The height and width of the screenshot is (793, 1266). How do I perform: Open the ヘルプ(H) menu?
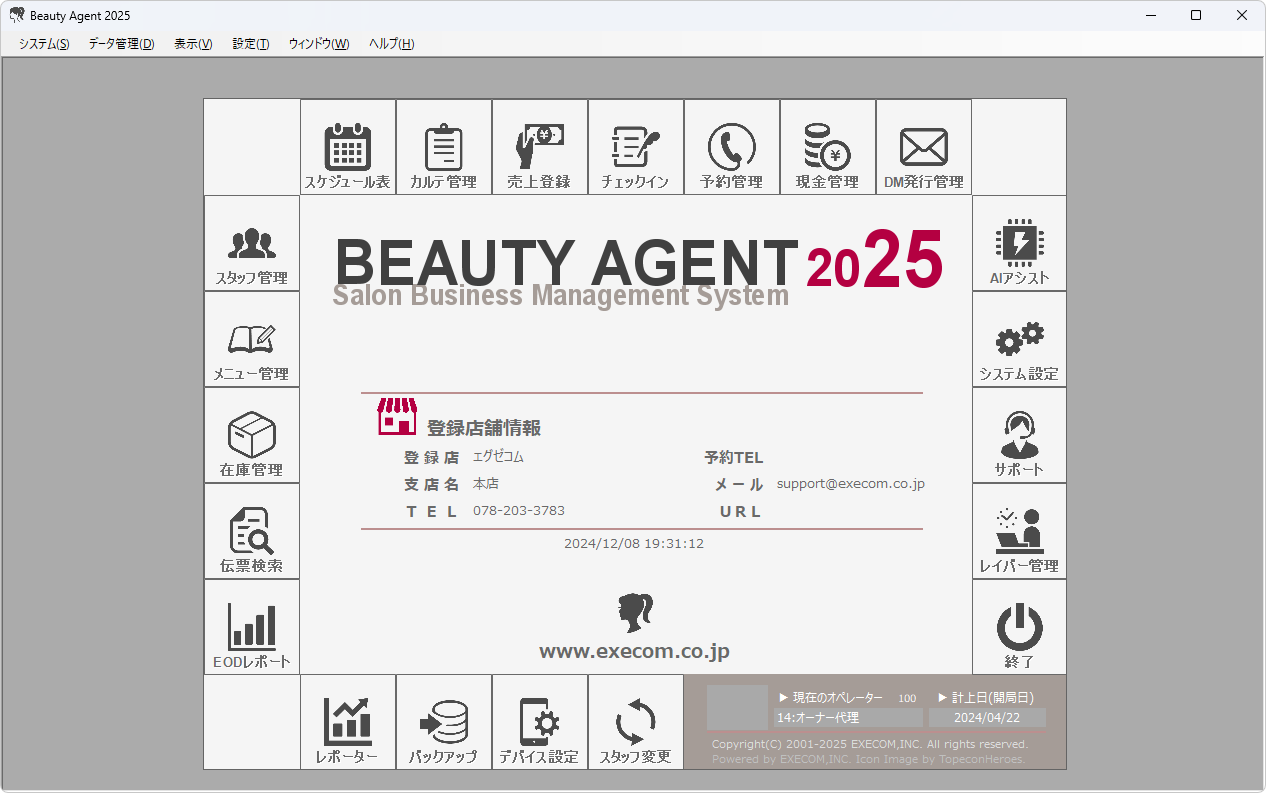click(391, 44)
